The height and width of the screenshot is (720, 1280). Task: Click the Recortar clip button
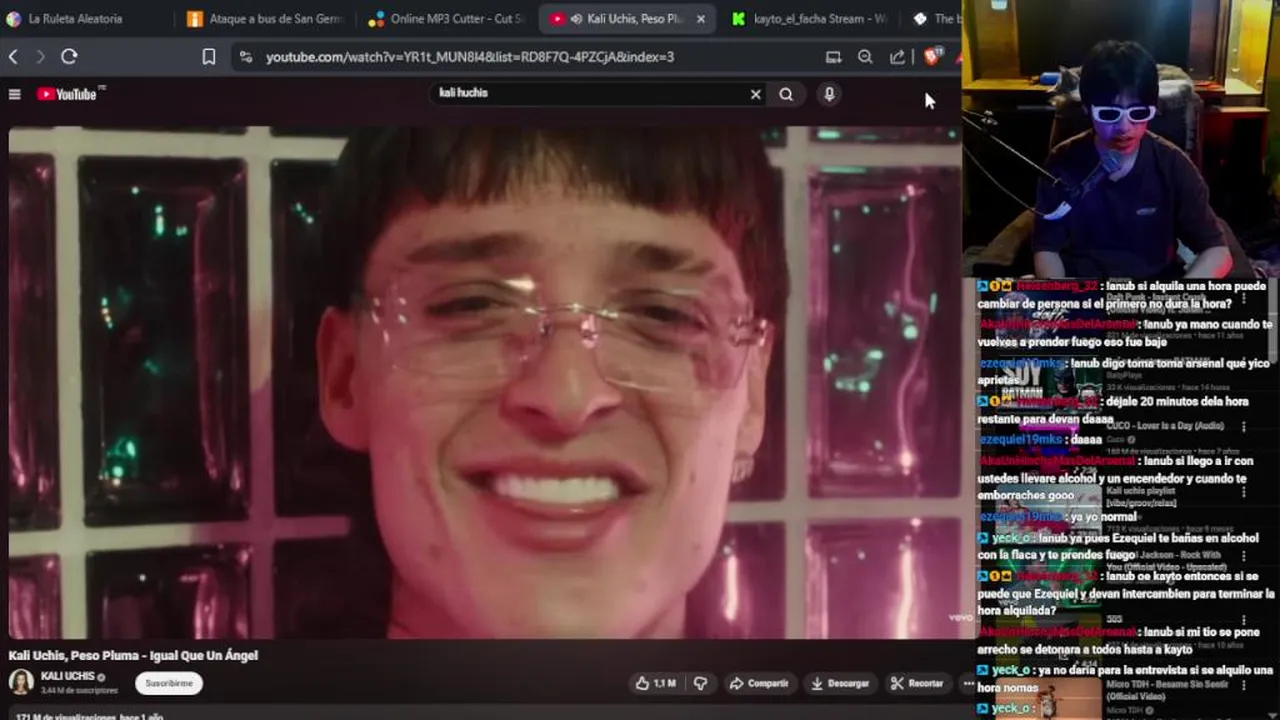(917, 683)
